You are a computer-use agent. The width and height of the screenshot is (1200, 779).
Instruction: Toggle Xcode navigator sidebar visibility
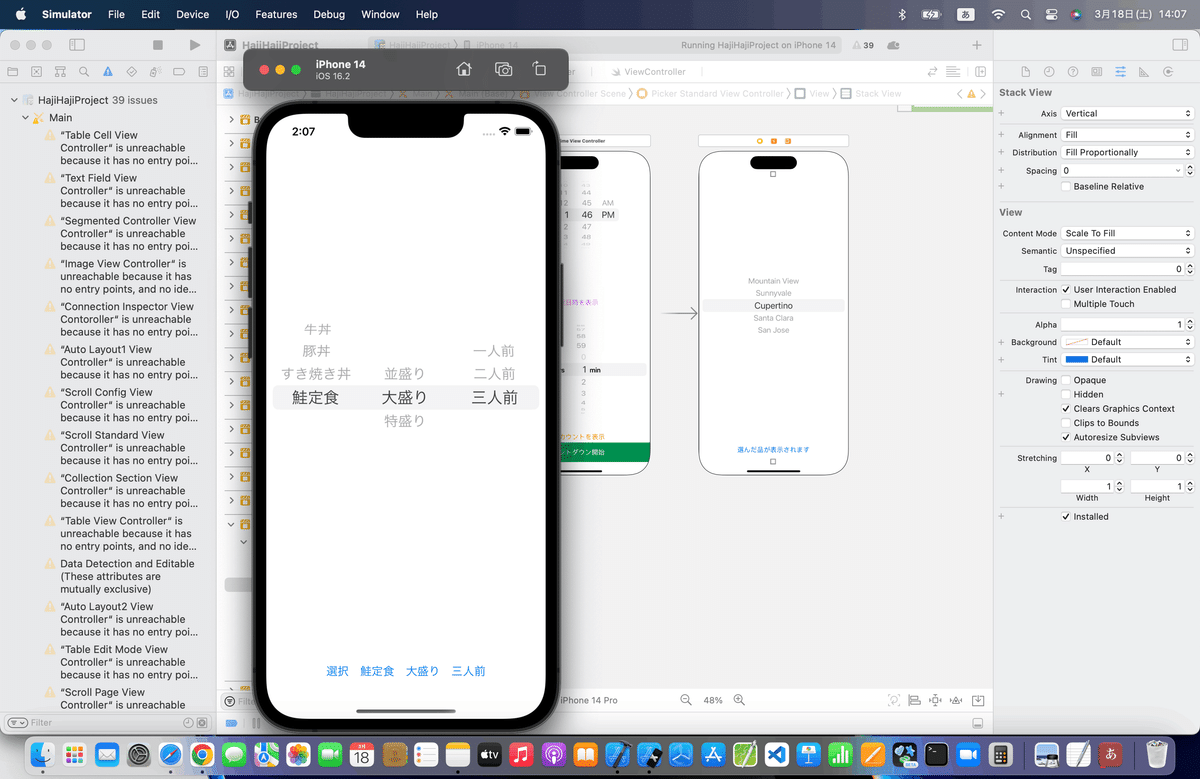[x=77, y=45]
